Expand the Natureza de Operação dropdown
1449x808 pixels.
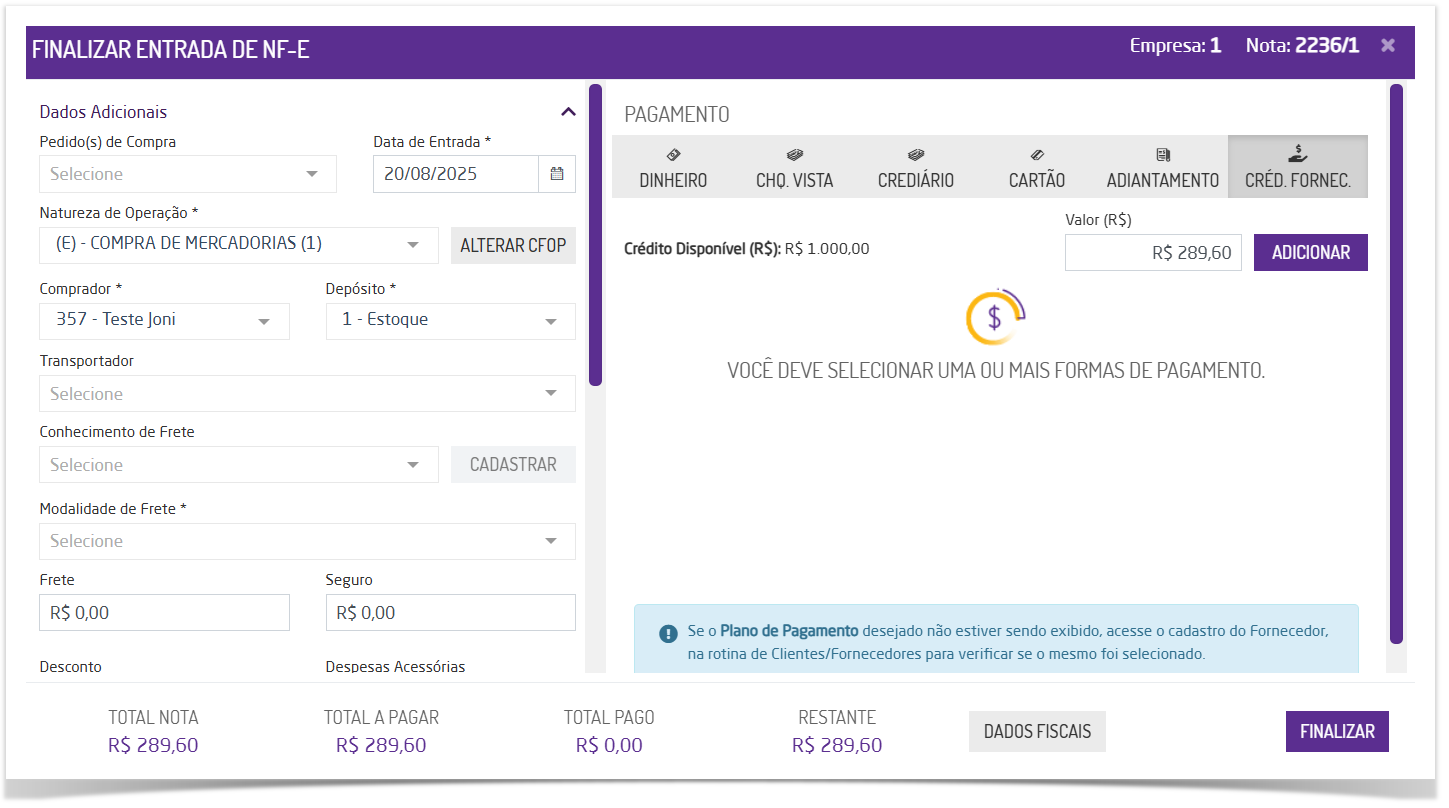239,245
